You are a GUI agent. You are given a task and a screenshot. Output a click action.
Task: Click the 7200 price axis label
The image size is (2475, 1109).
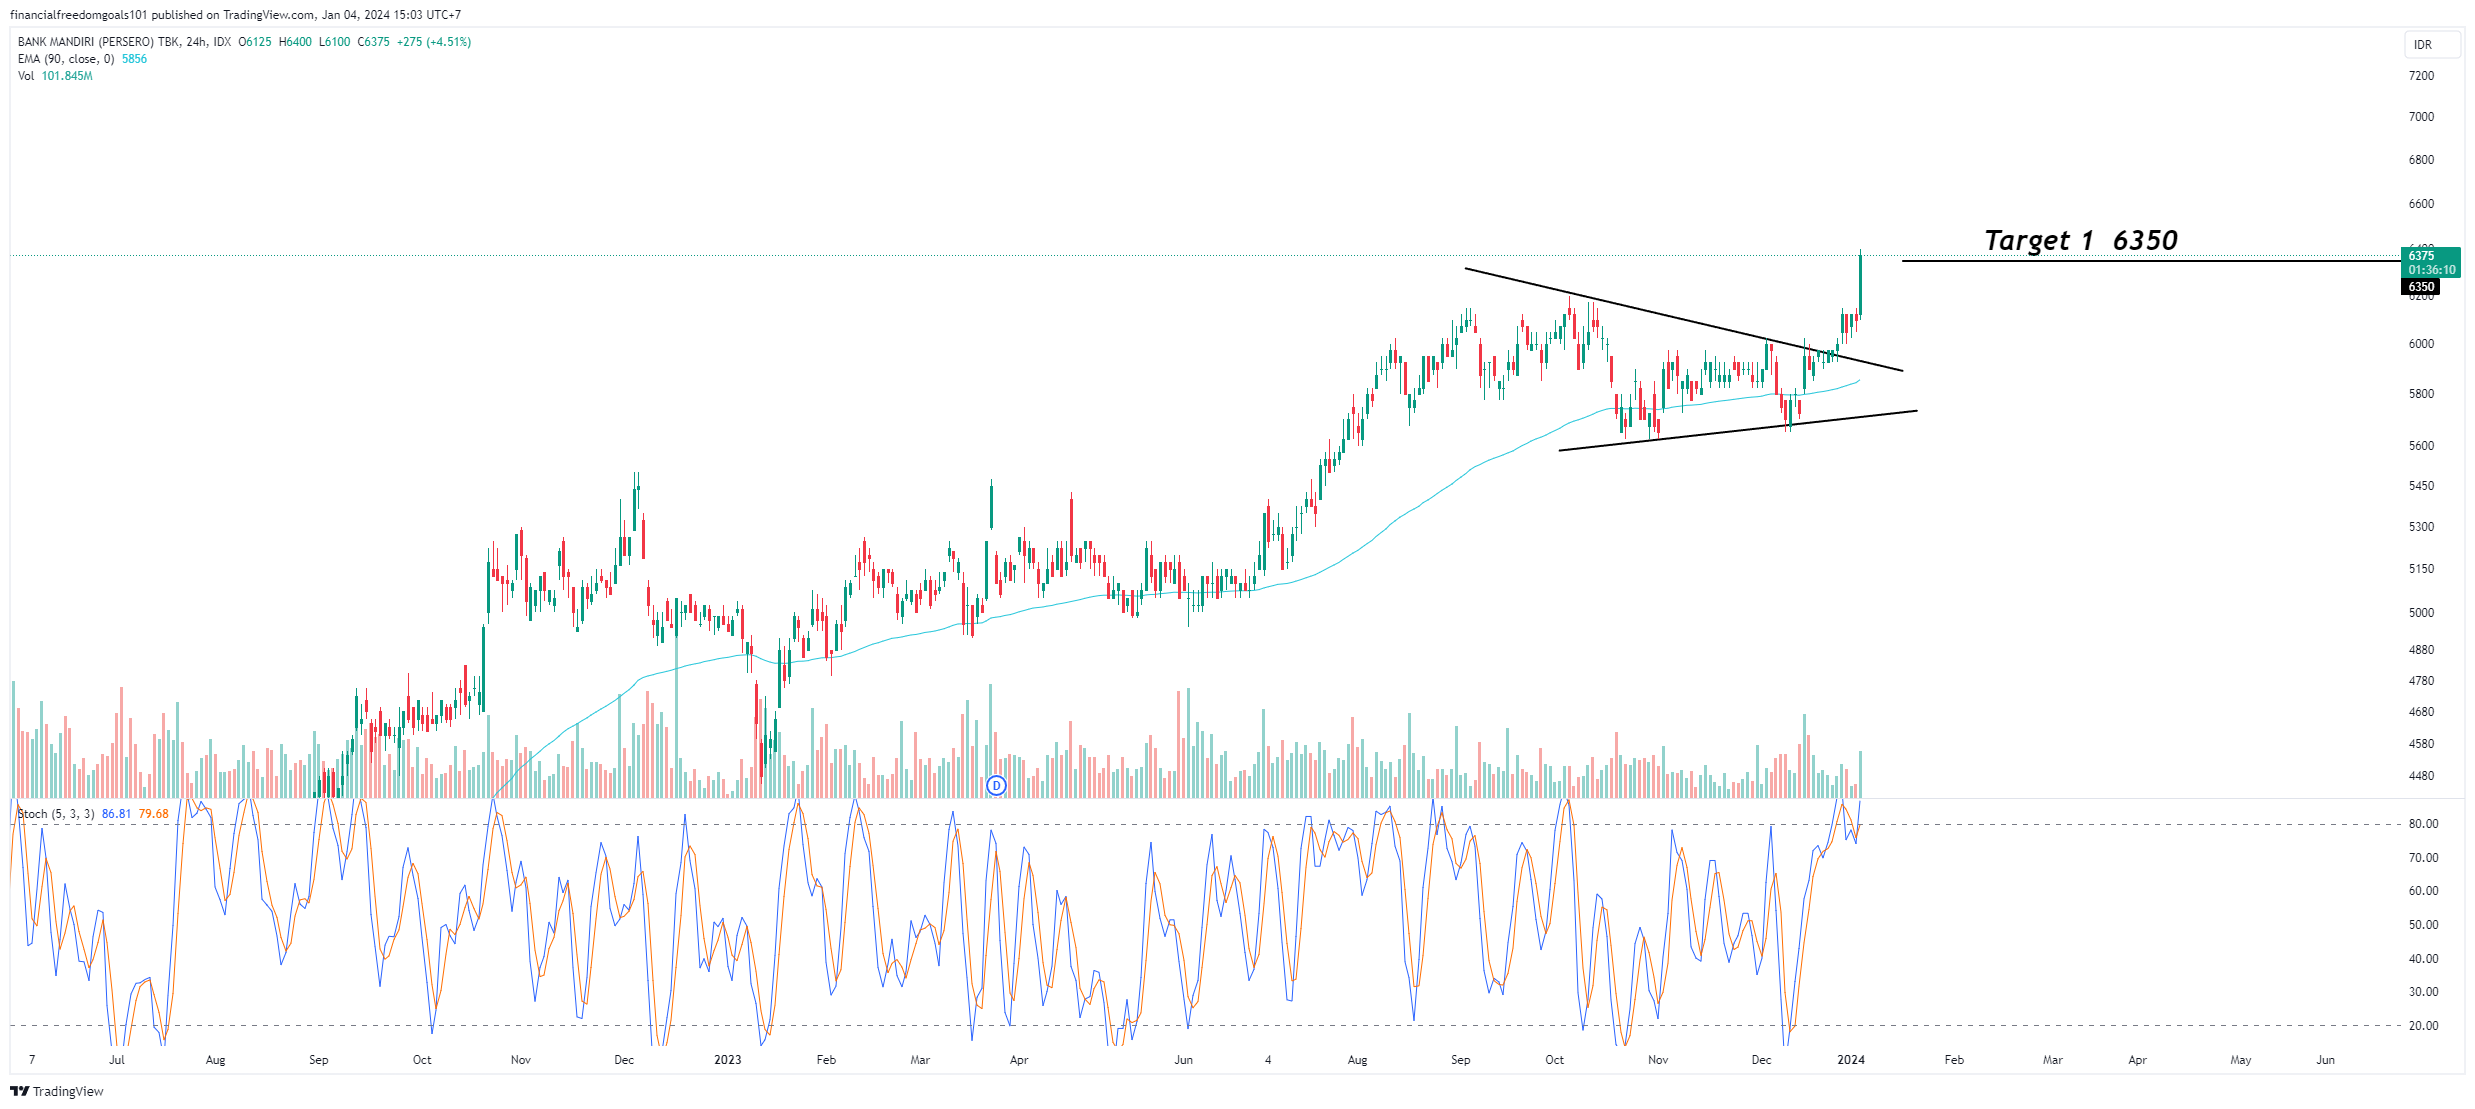pos(2421,76)
